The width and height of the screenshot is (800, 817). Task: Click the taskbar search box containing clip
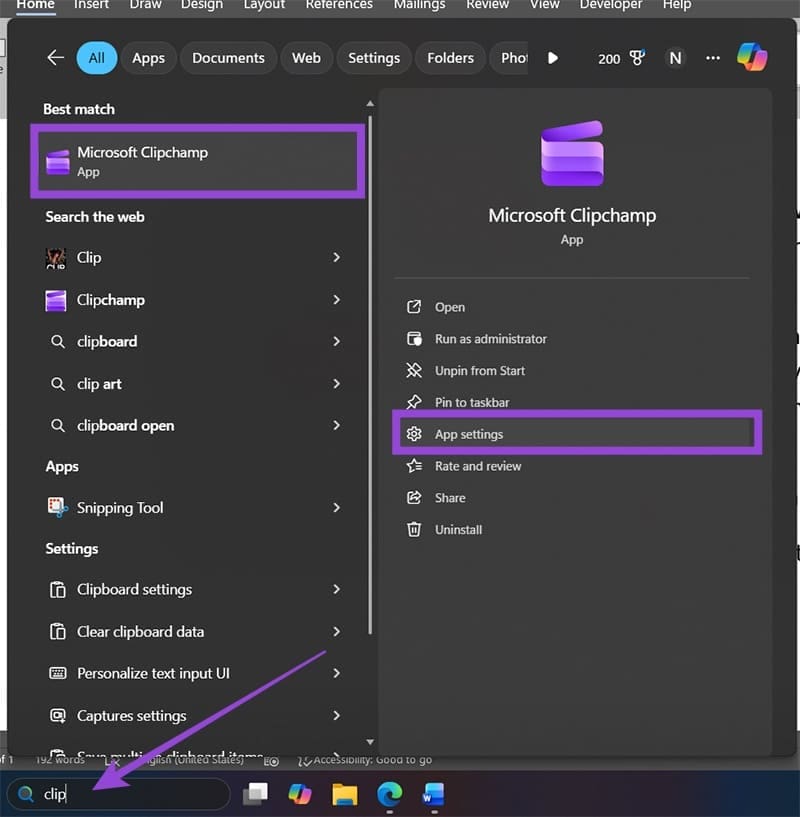tap(130, 794)
